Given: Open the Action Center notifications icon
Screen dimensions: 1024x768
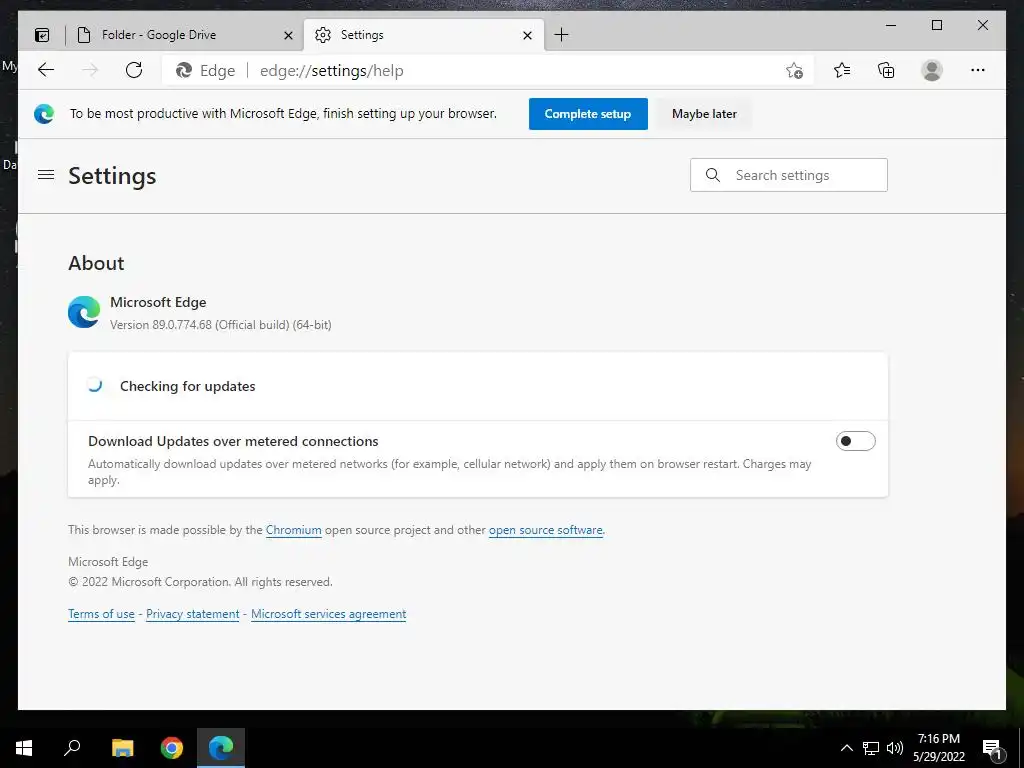Looking at the screenshot, I should pyautogui.click(x=992, y=748).
